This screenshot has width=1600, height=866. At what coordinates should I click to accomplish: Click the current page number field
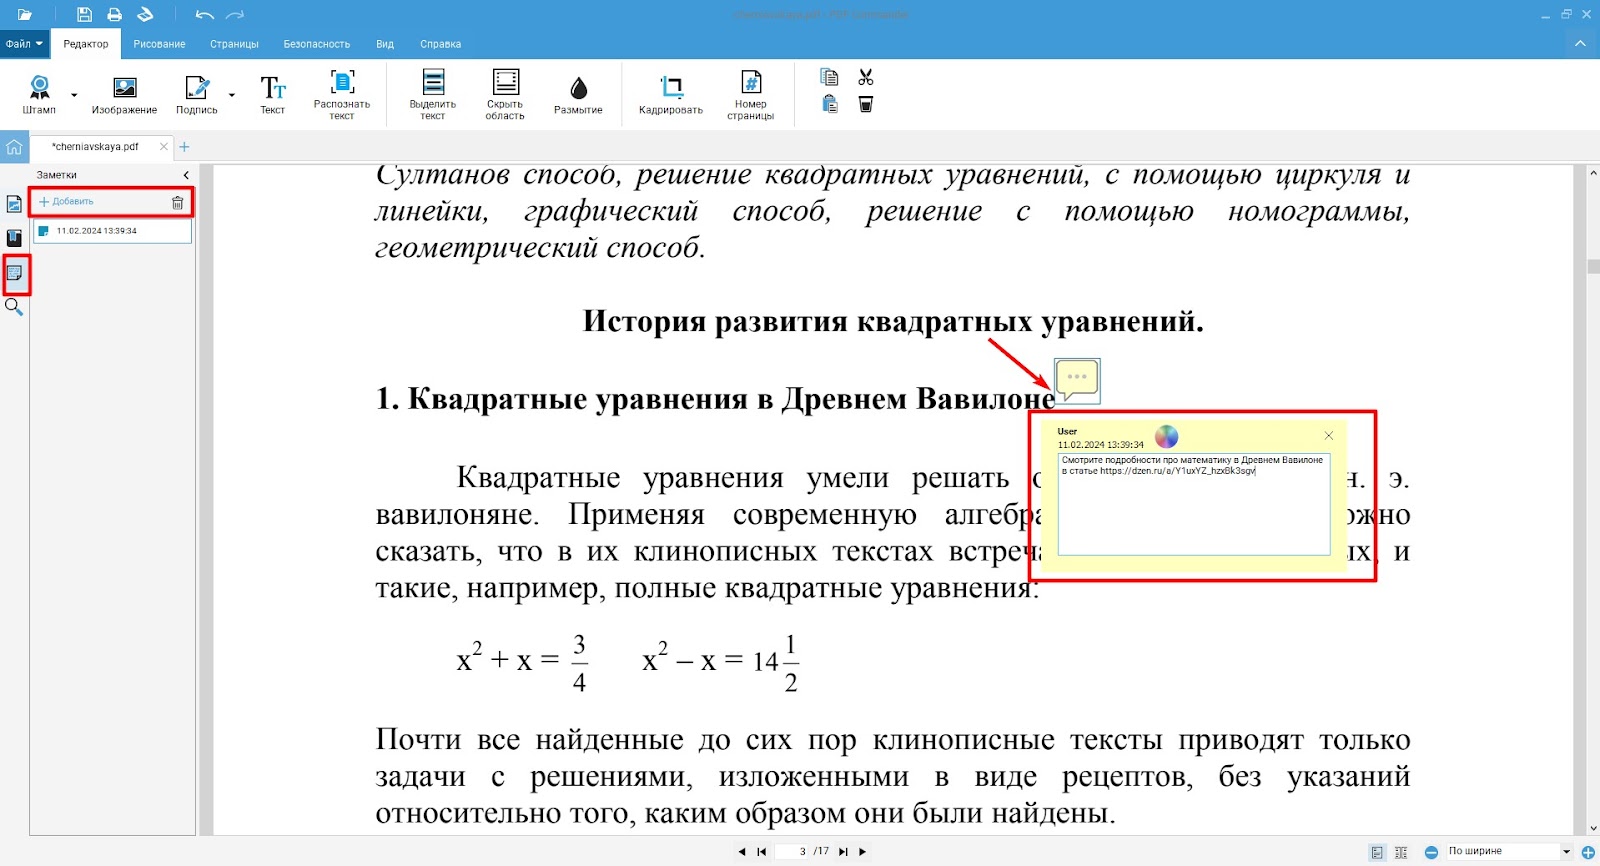792,852
